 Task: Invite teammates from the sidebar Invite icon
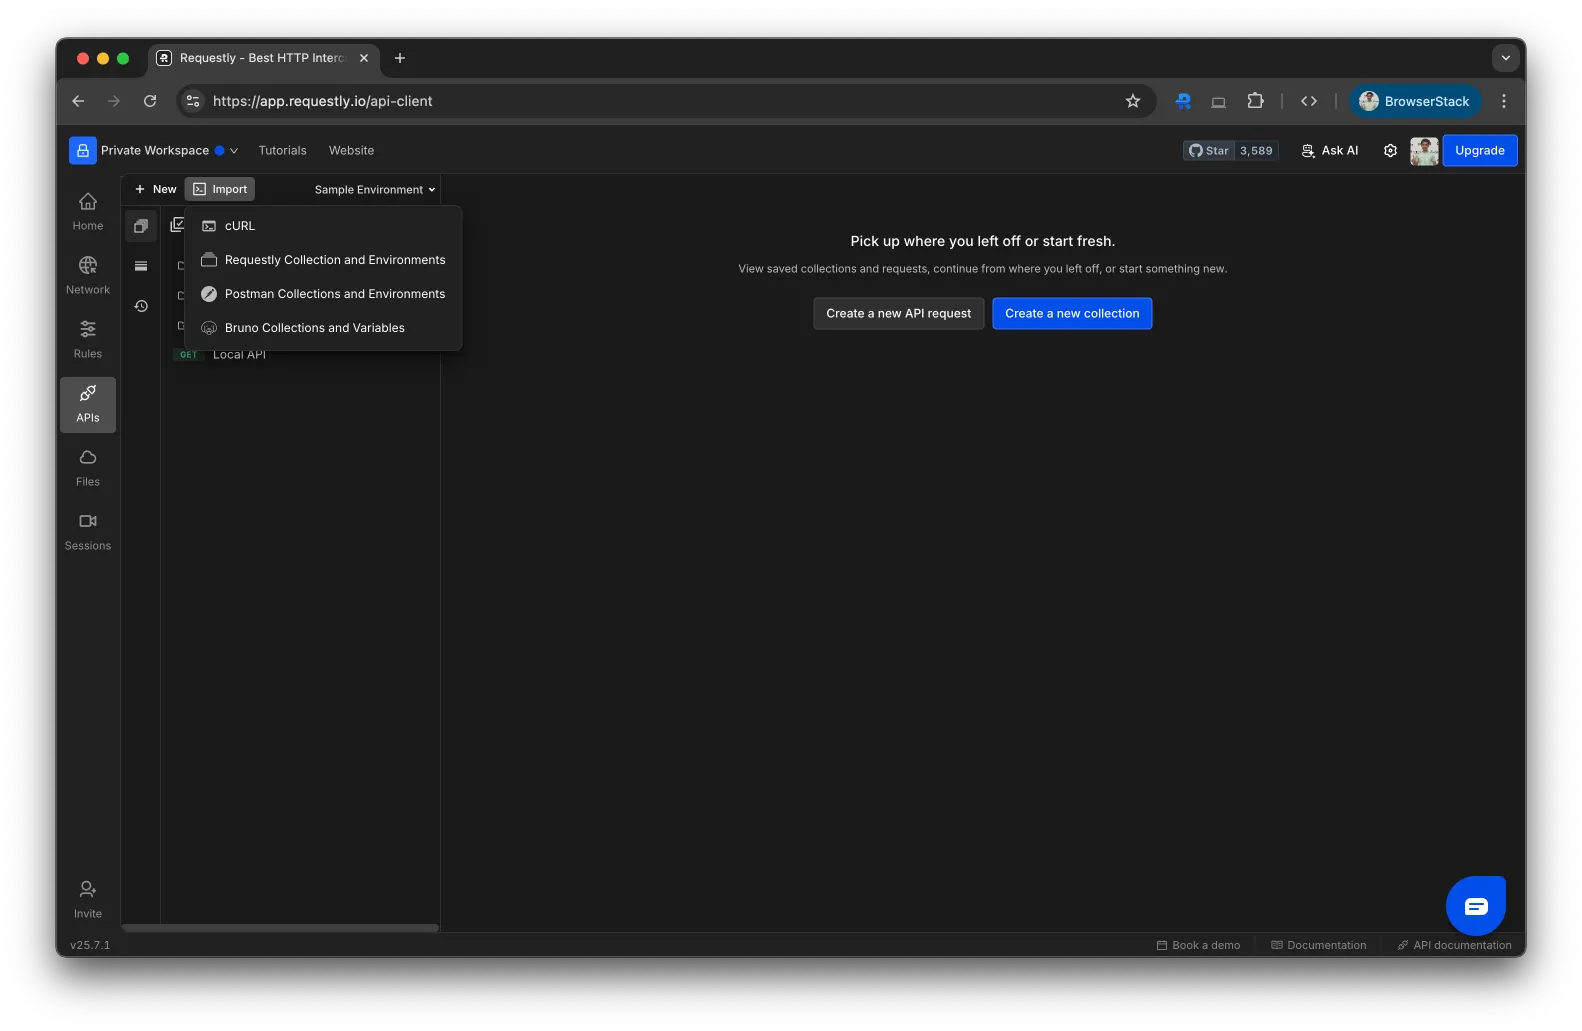tap(88, 899)
